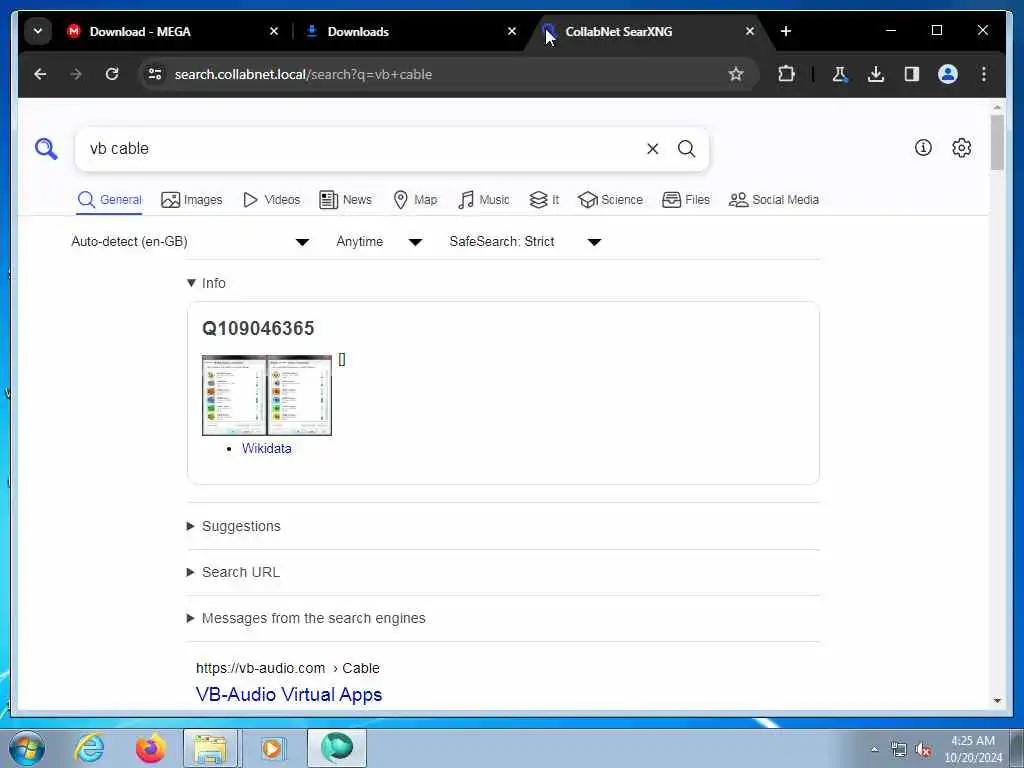1024x768 pixels.
Task: Click the page vertical scrollbar thumb
Action: [x=997, y=142]
